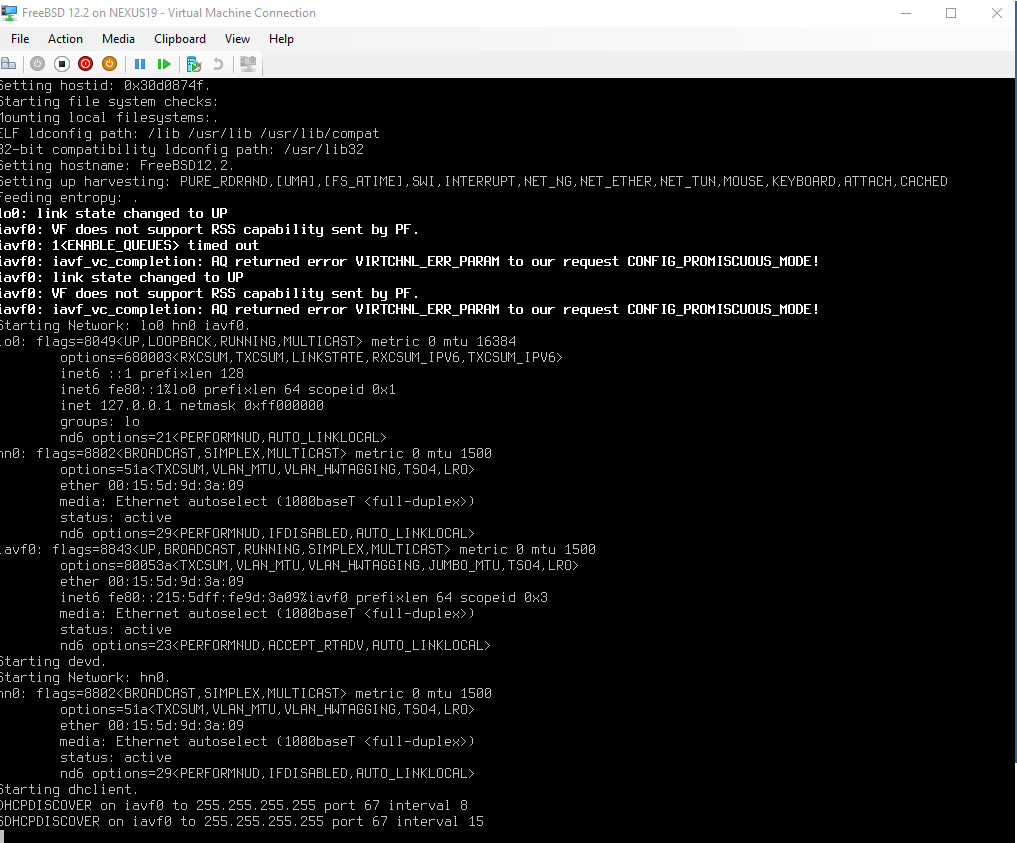
Task: Turn off the VM with the black-square icon
Action: pos(62,64)
